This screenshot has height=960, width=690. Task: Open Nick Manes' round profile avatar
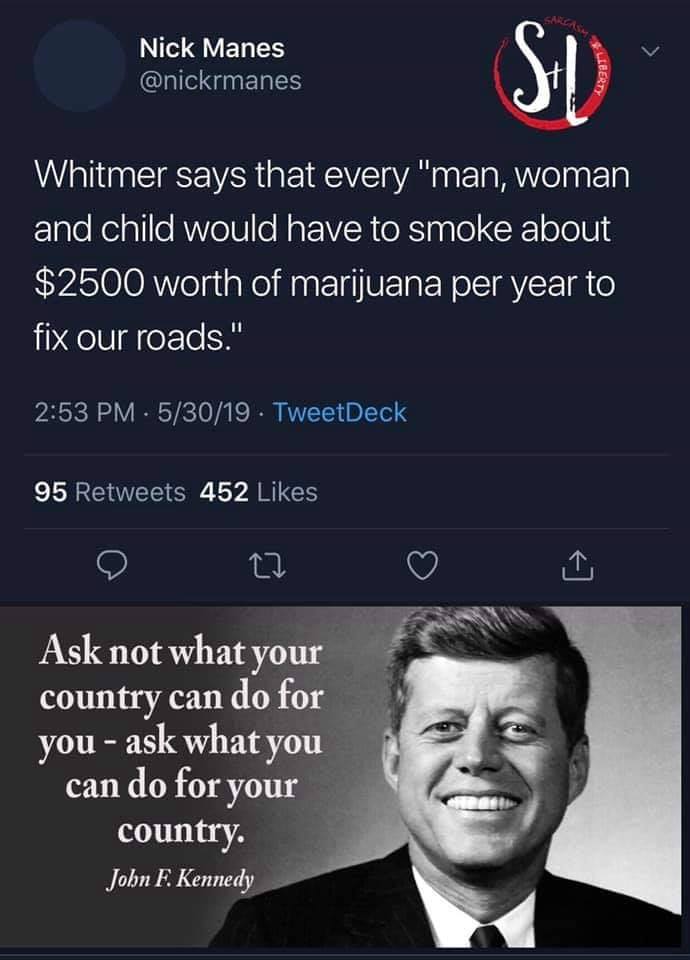(80, 66)
